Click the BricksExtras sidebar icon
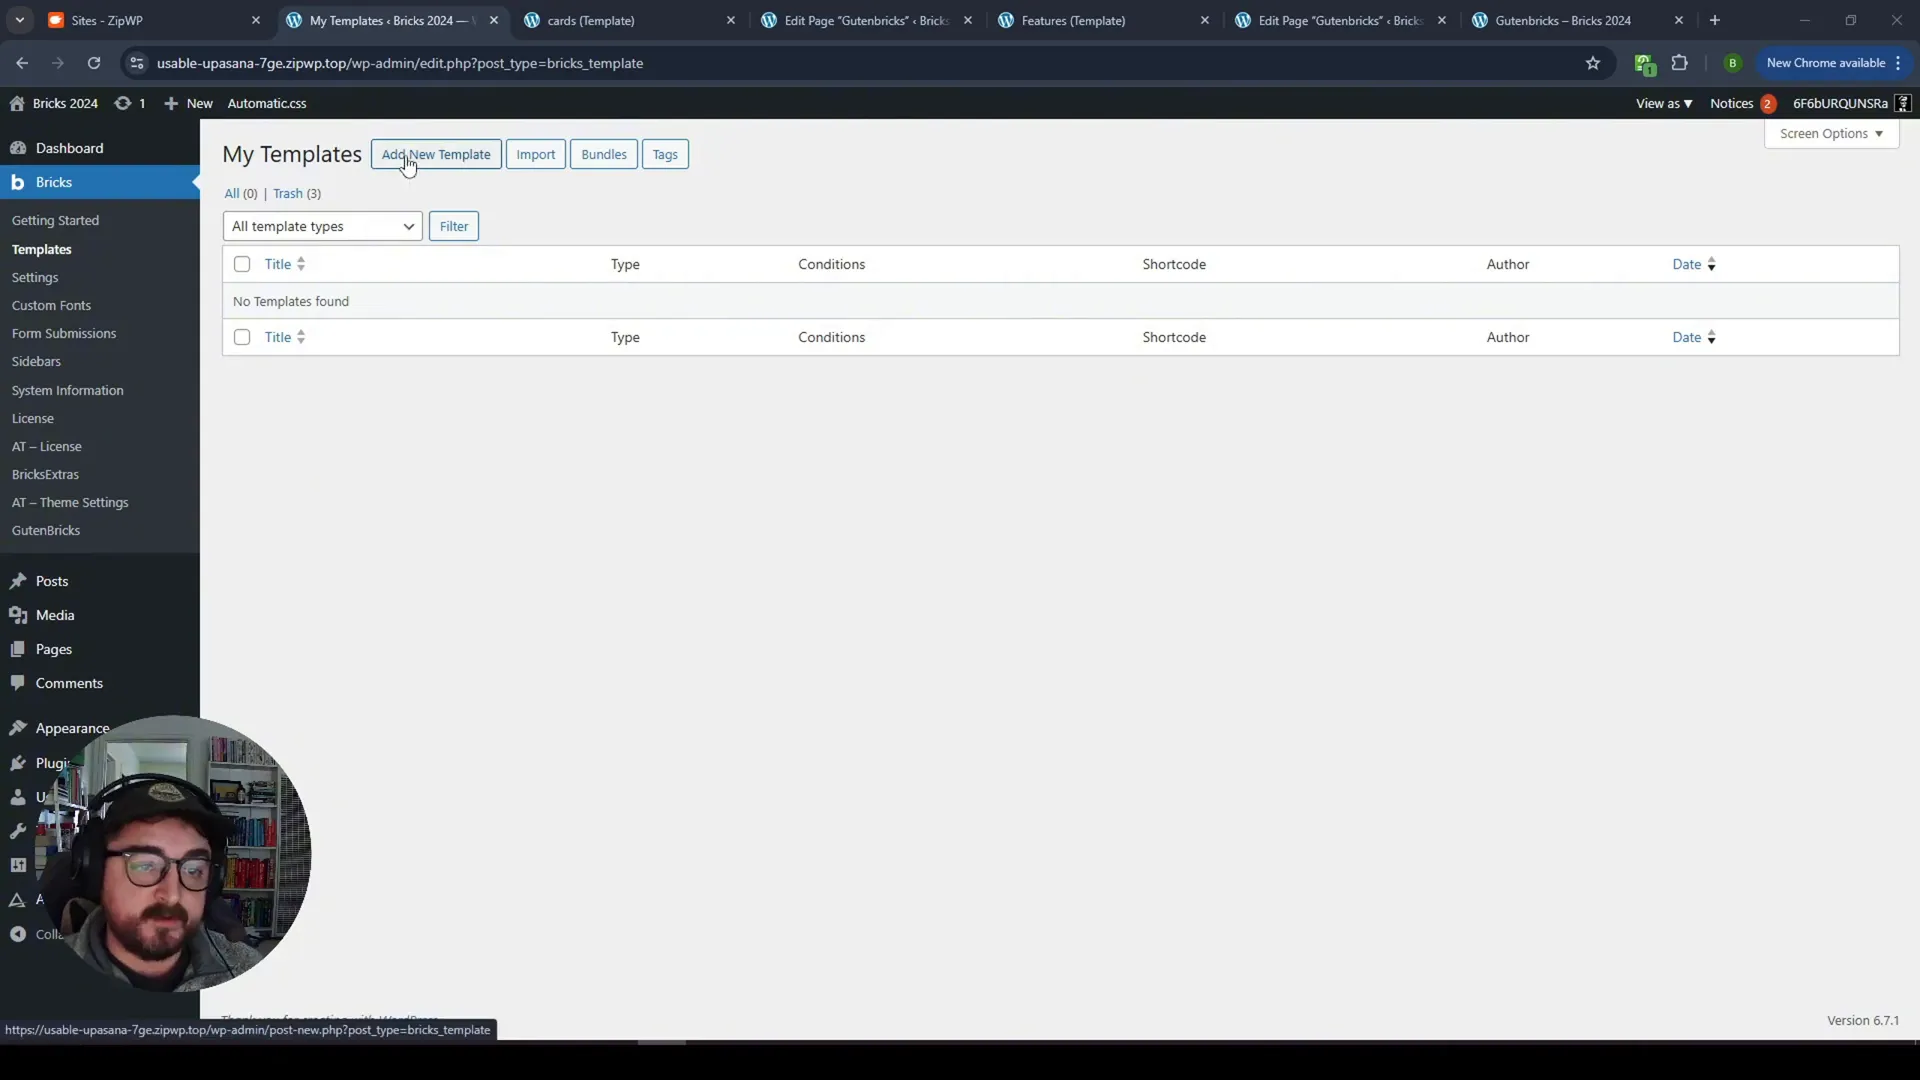The height and width of the screenshot is (1080, 1920). pyautogui.click(x=45, y=473)
